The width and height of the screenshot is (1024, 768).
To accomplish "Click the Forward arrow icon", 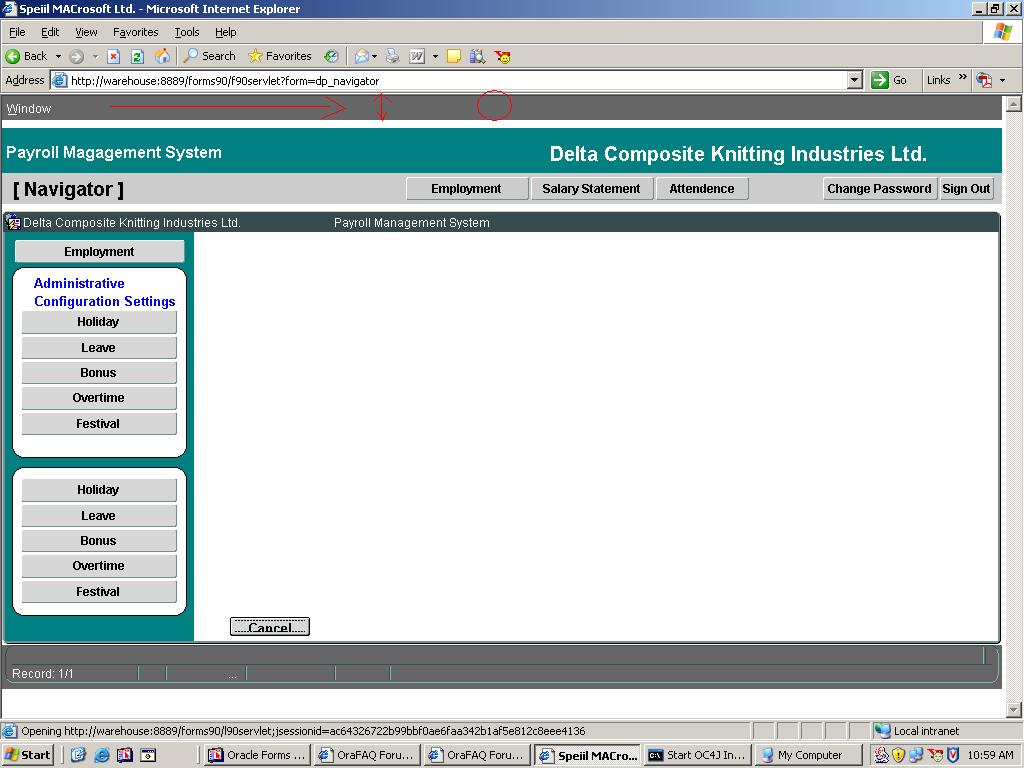I will (76, 56).
